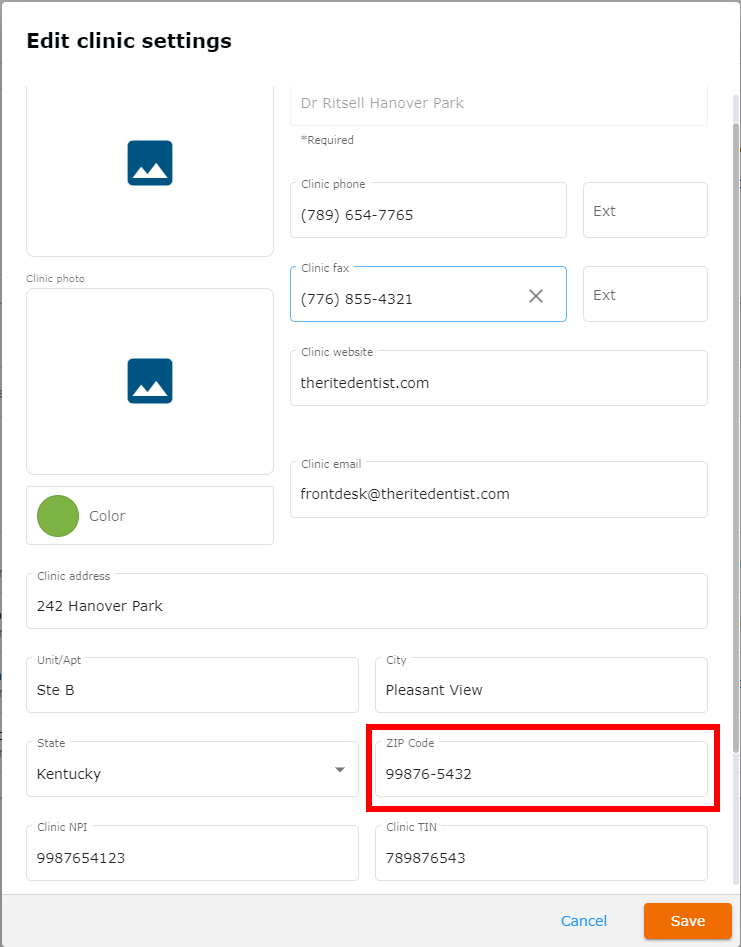Click the clinic logo image placeholder icon

(x=150, y=163)
